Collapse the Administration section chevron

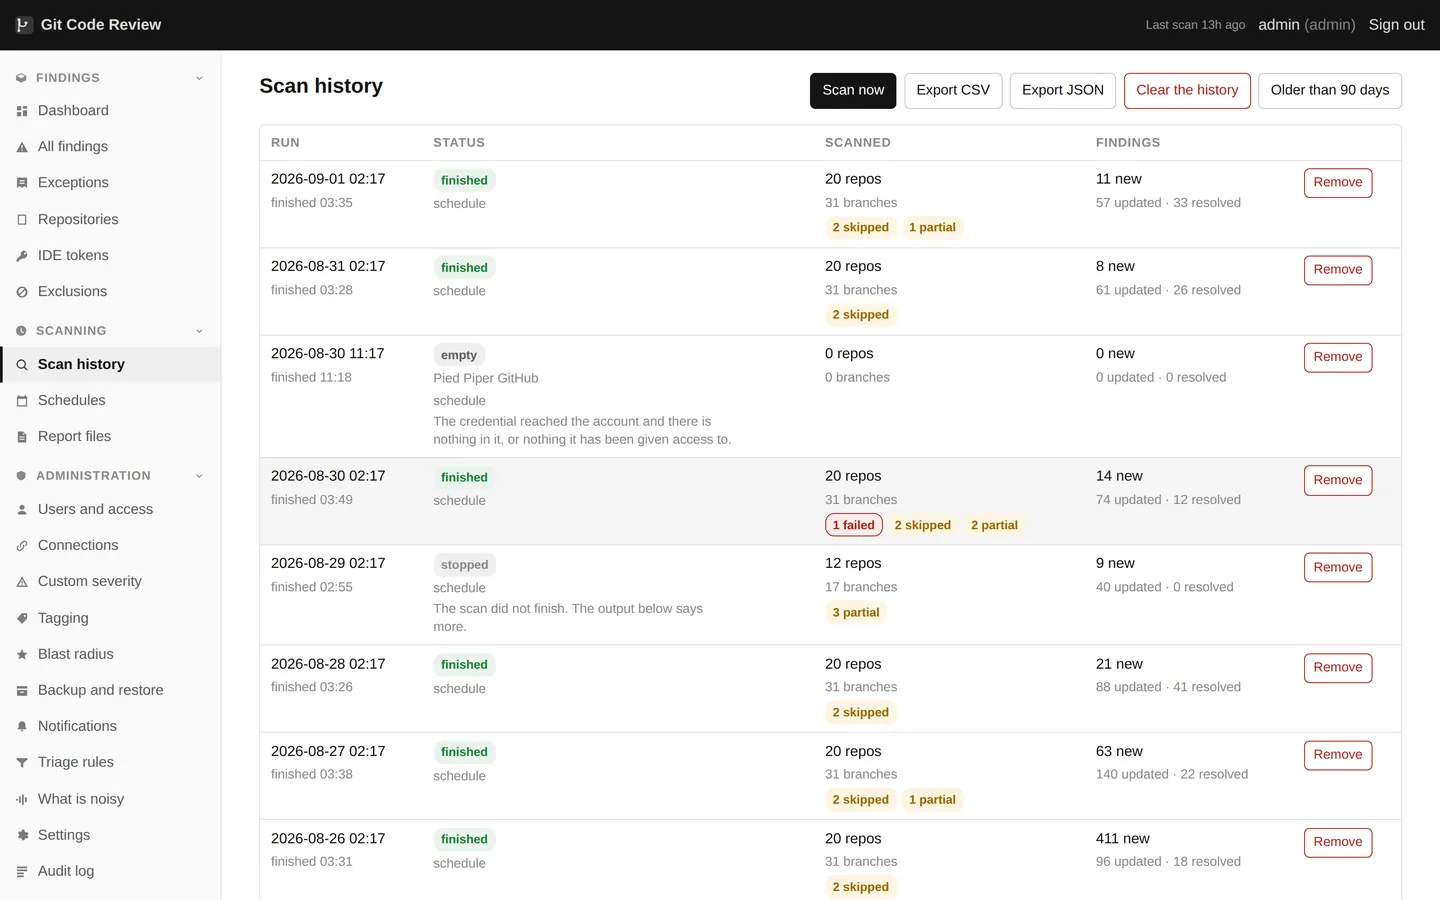coord(199,476)
